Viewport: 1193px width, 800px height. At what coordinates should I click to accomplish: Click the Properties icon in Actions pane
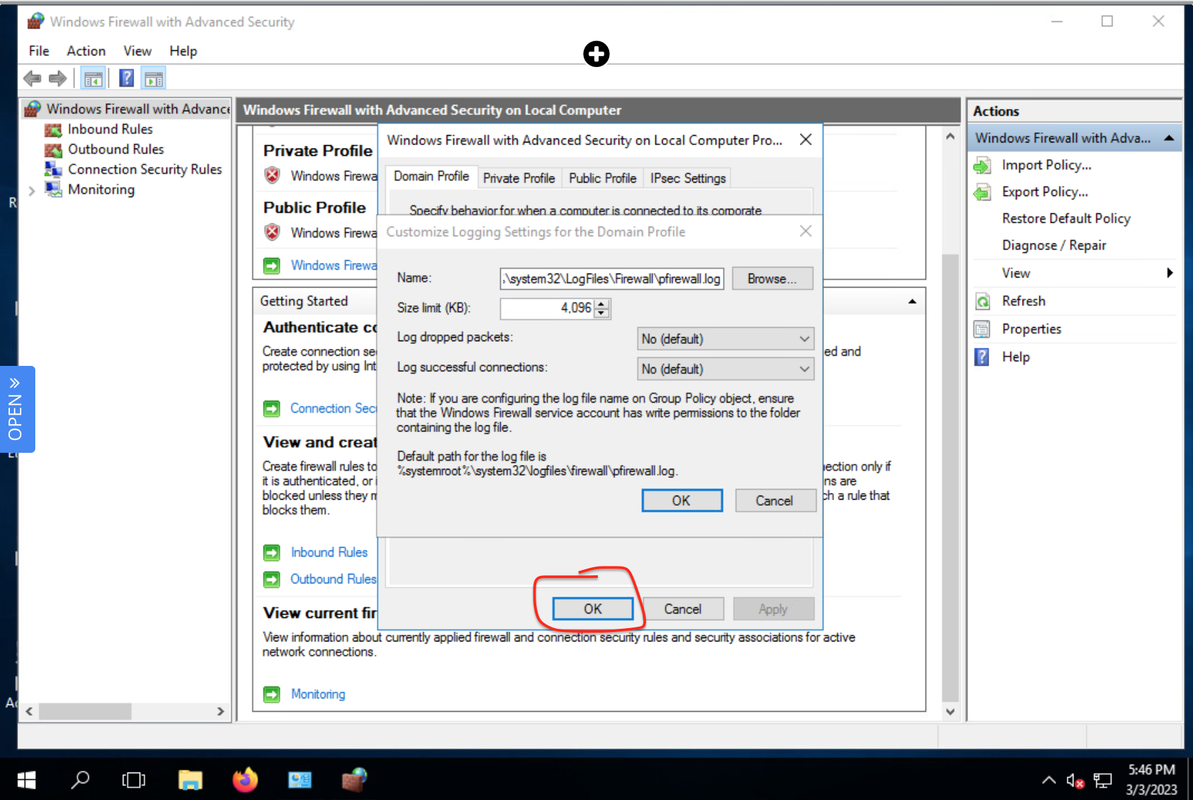[982, 329]
